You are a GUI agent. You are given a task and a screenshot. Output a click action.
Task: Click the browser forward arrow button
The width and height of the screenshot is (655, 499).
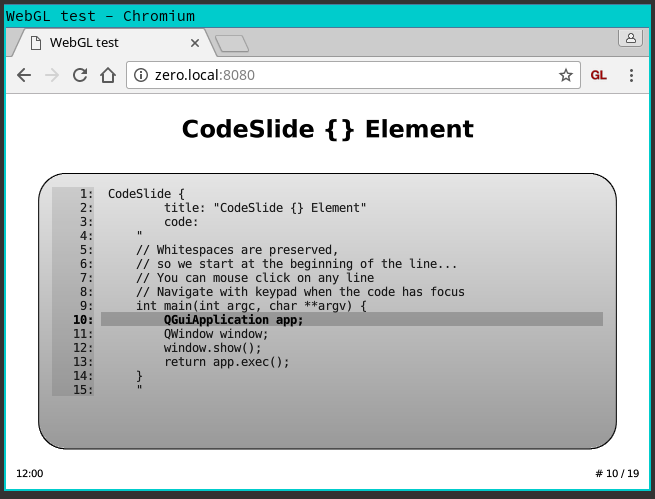click(x=52, y=75)
